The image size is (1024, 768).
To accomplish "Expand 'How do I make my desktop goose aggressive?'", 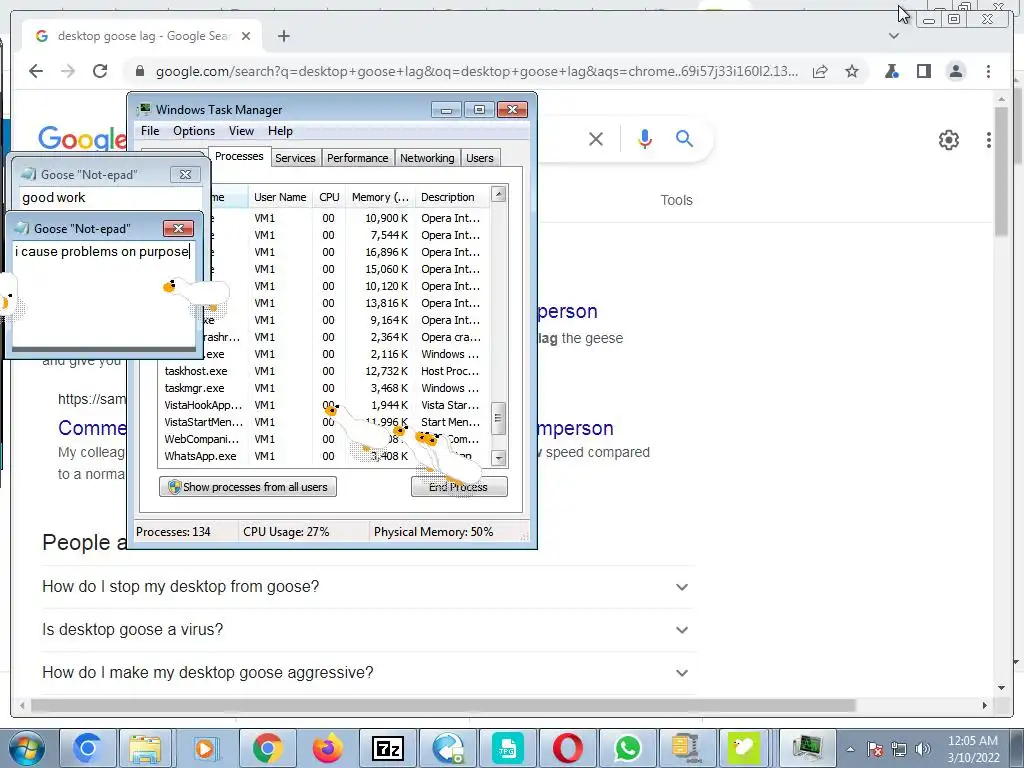I will (368, 673).
